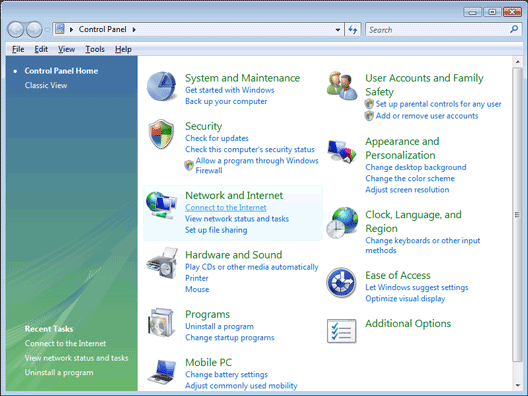Open Appearance and Personalization monitor icon

[x=342, y=152]
